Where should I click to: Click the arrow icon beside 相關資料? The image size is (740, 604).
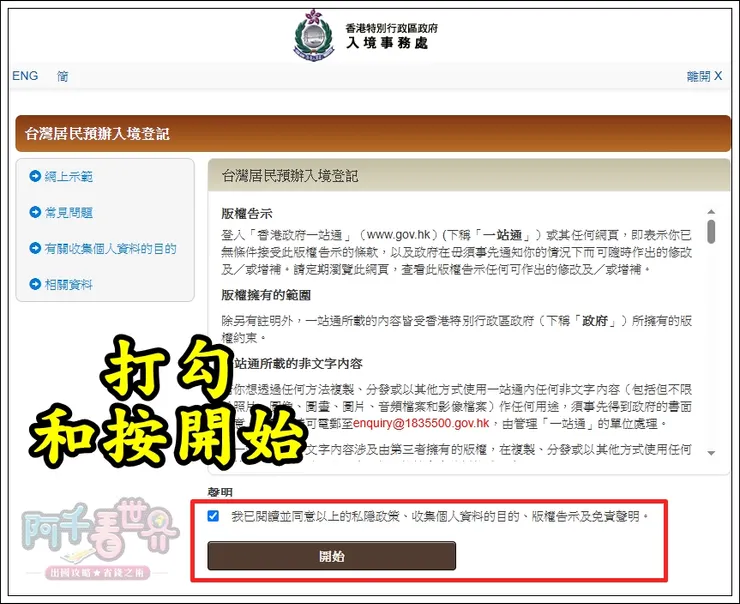(35, 284)
